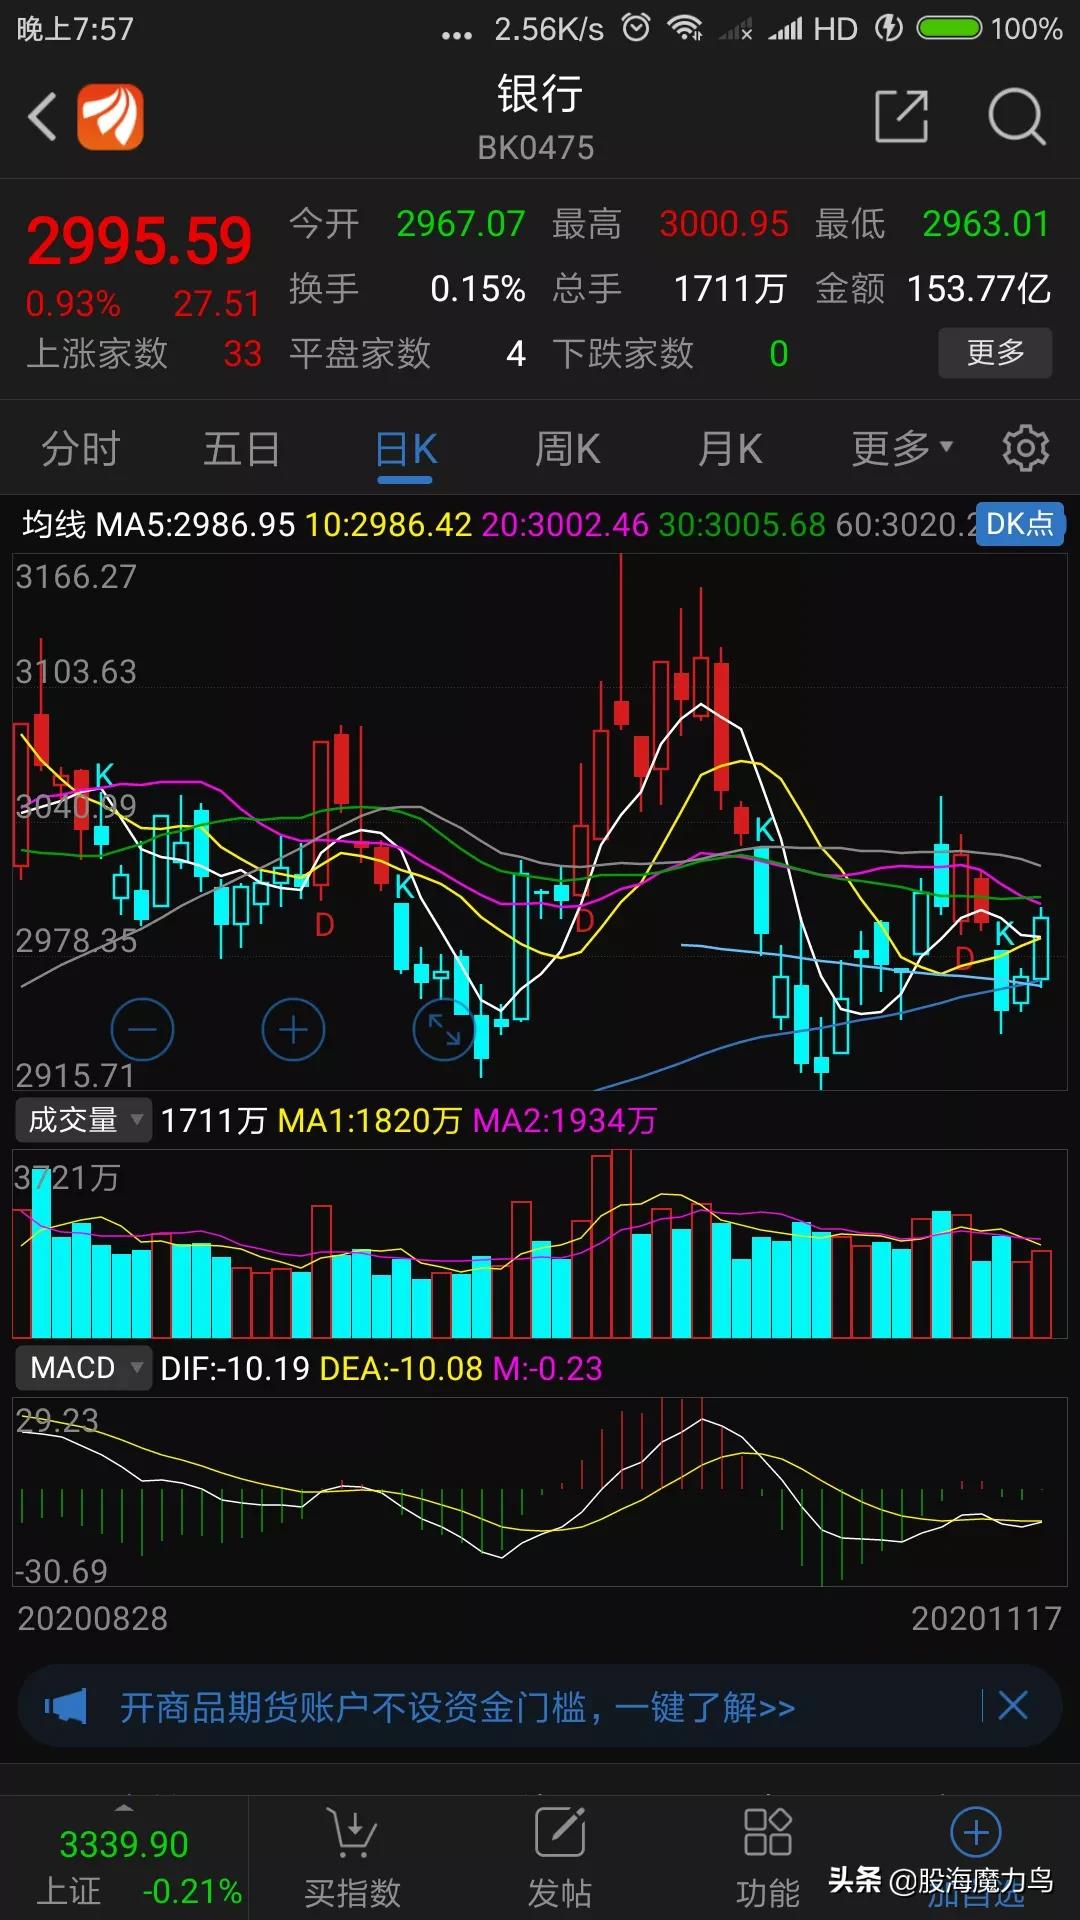1080x1920 pixels.
Task: Tap the 银行 BK0475 title
Action: pyautogui.click(x=538, y=117)
